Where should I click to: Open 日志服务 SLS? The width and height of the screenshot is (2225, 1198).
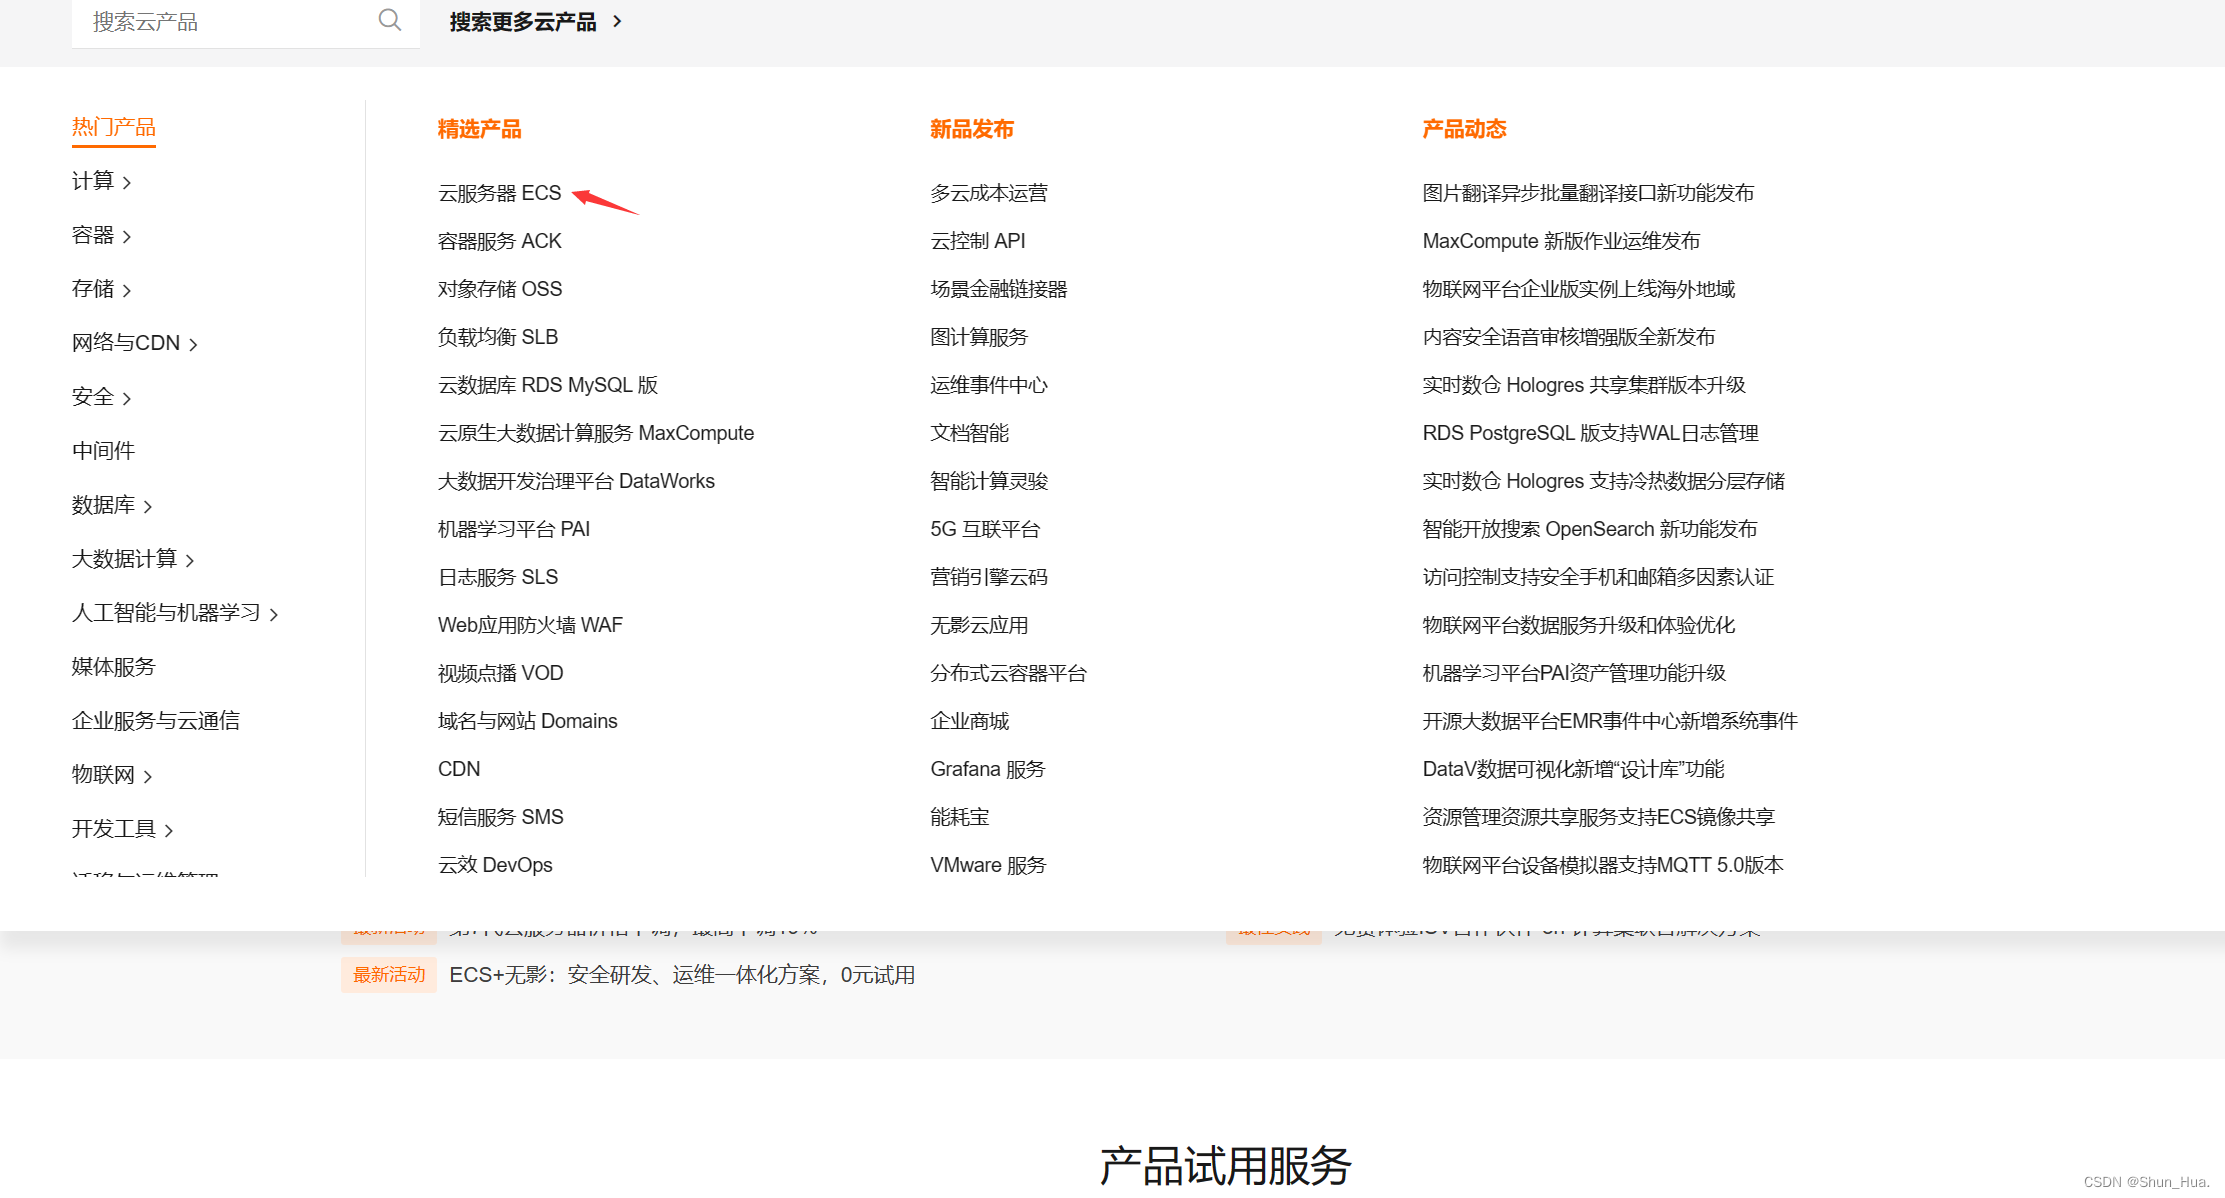click(498, 577)
